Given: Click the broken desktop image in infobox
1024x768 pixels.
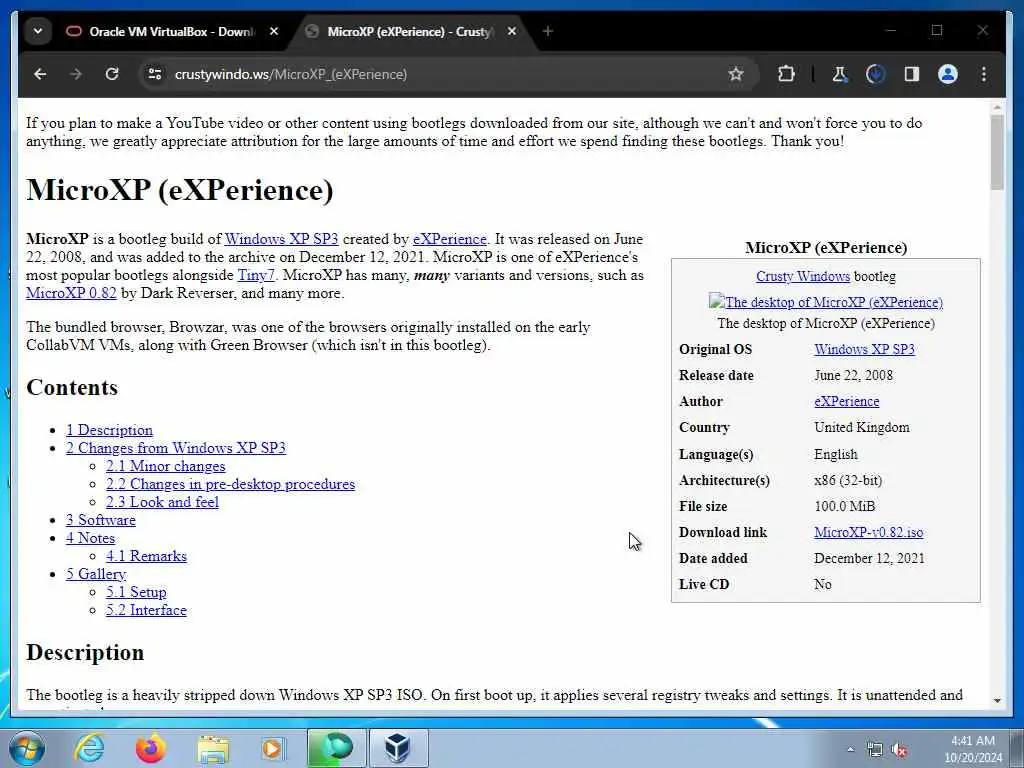Looking at the screenshot, I should [x=825, y=302].
